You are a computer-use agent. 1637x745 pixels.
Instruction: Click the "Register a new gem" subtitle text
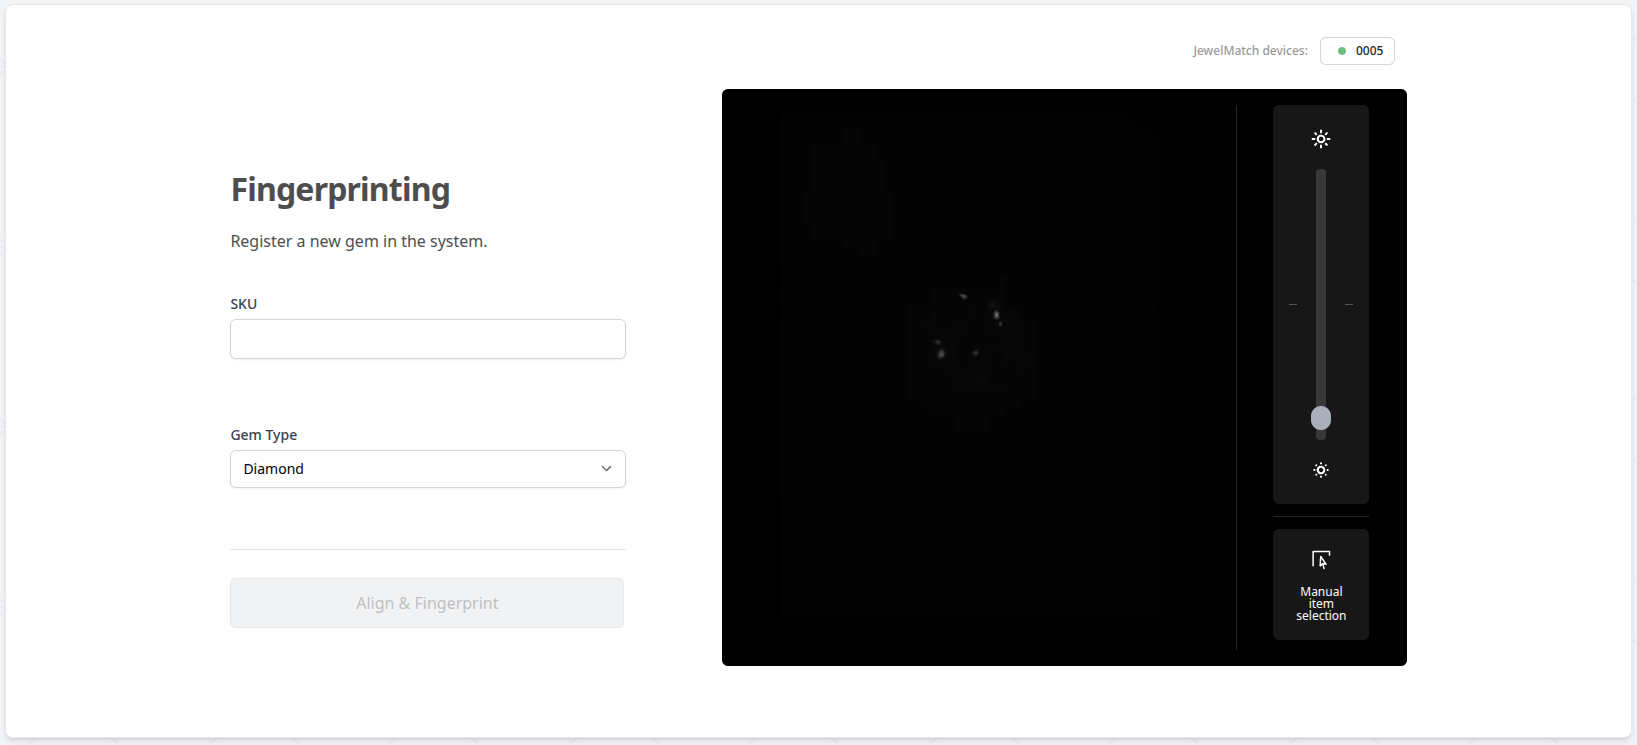coord(359,241)
